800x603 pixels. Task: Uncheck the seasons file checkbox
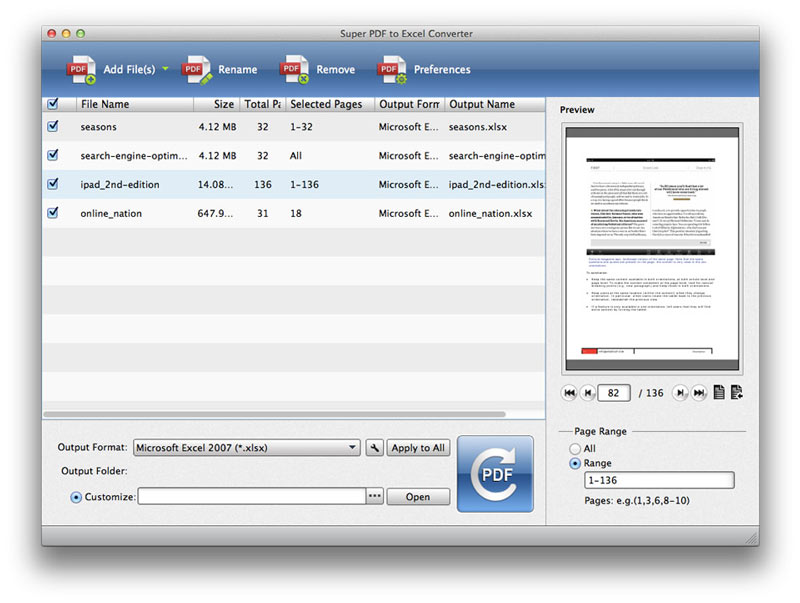point(53,126)
